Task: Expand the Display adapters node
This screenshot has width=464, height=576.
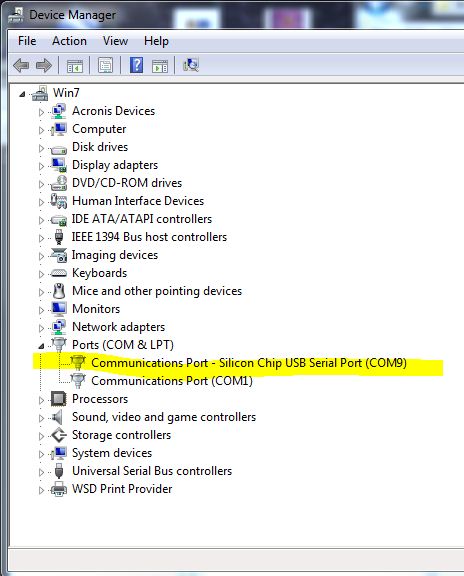Action: pyautogui.click(x=41, y=166)
